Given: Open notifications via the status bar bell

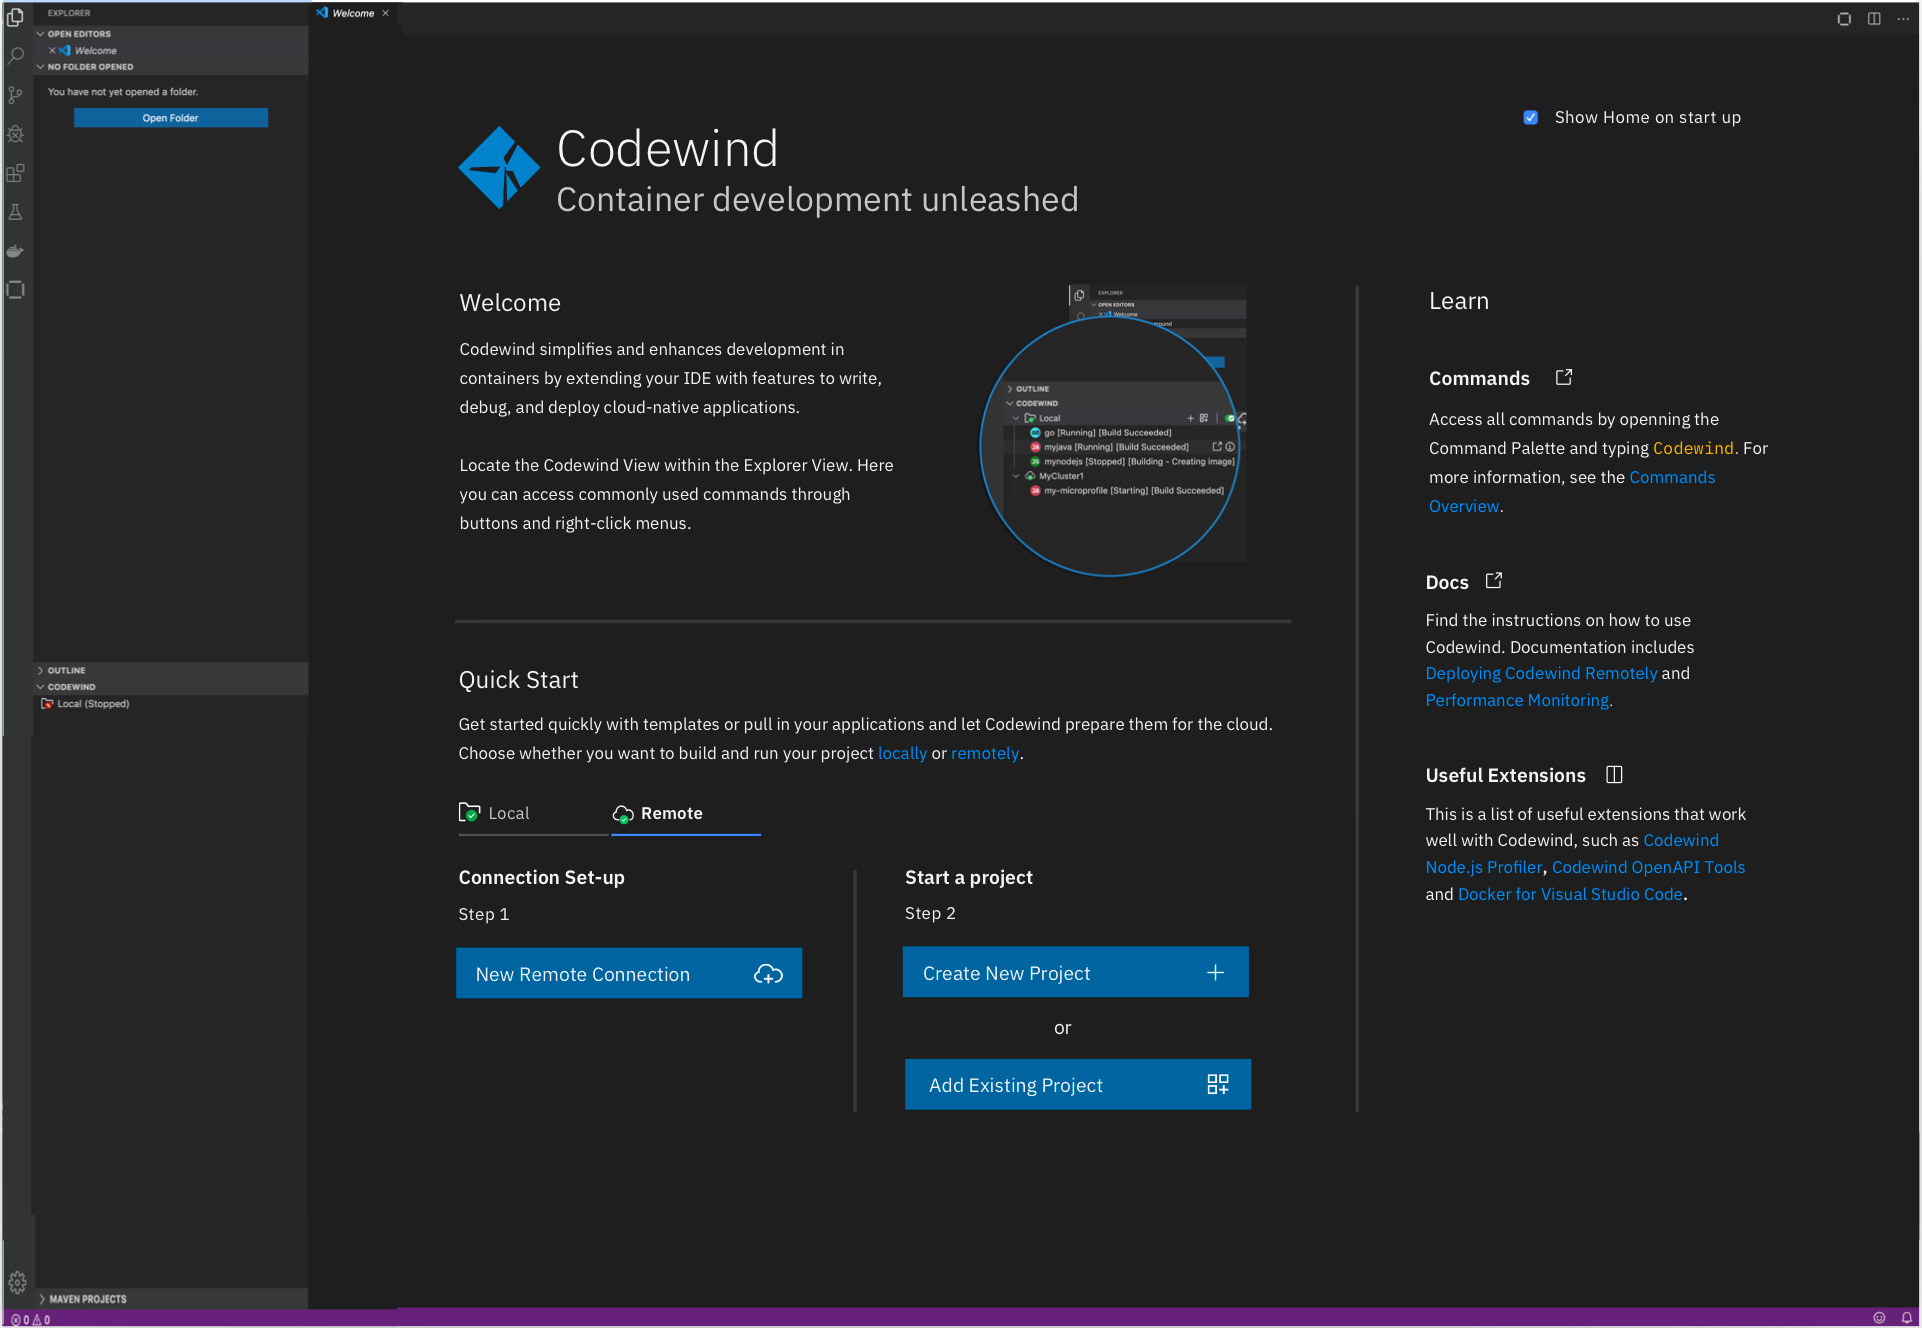Looking at the screenshot, I should [x=1908, y=1318].
